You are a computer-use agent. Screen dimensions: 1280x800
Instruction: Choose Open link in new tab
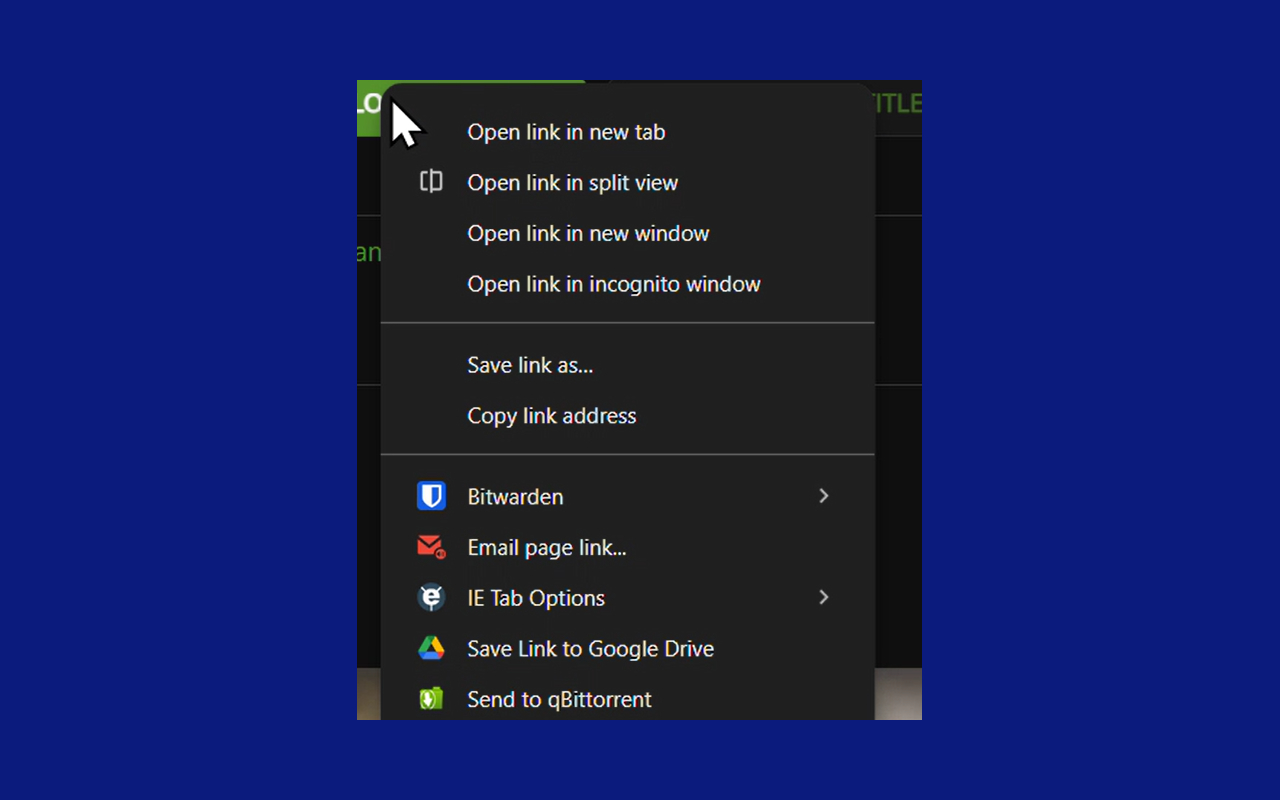628,132
